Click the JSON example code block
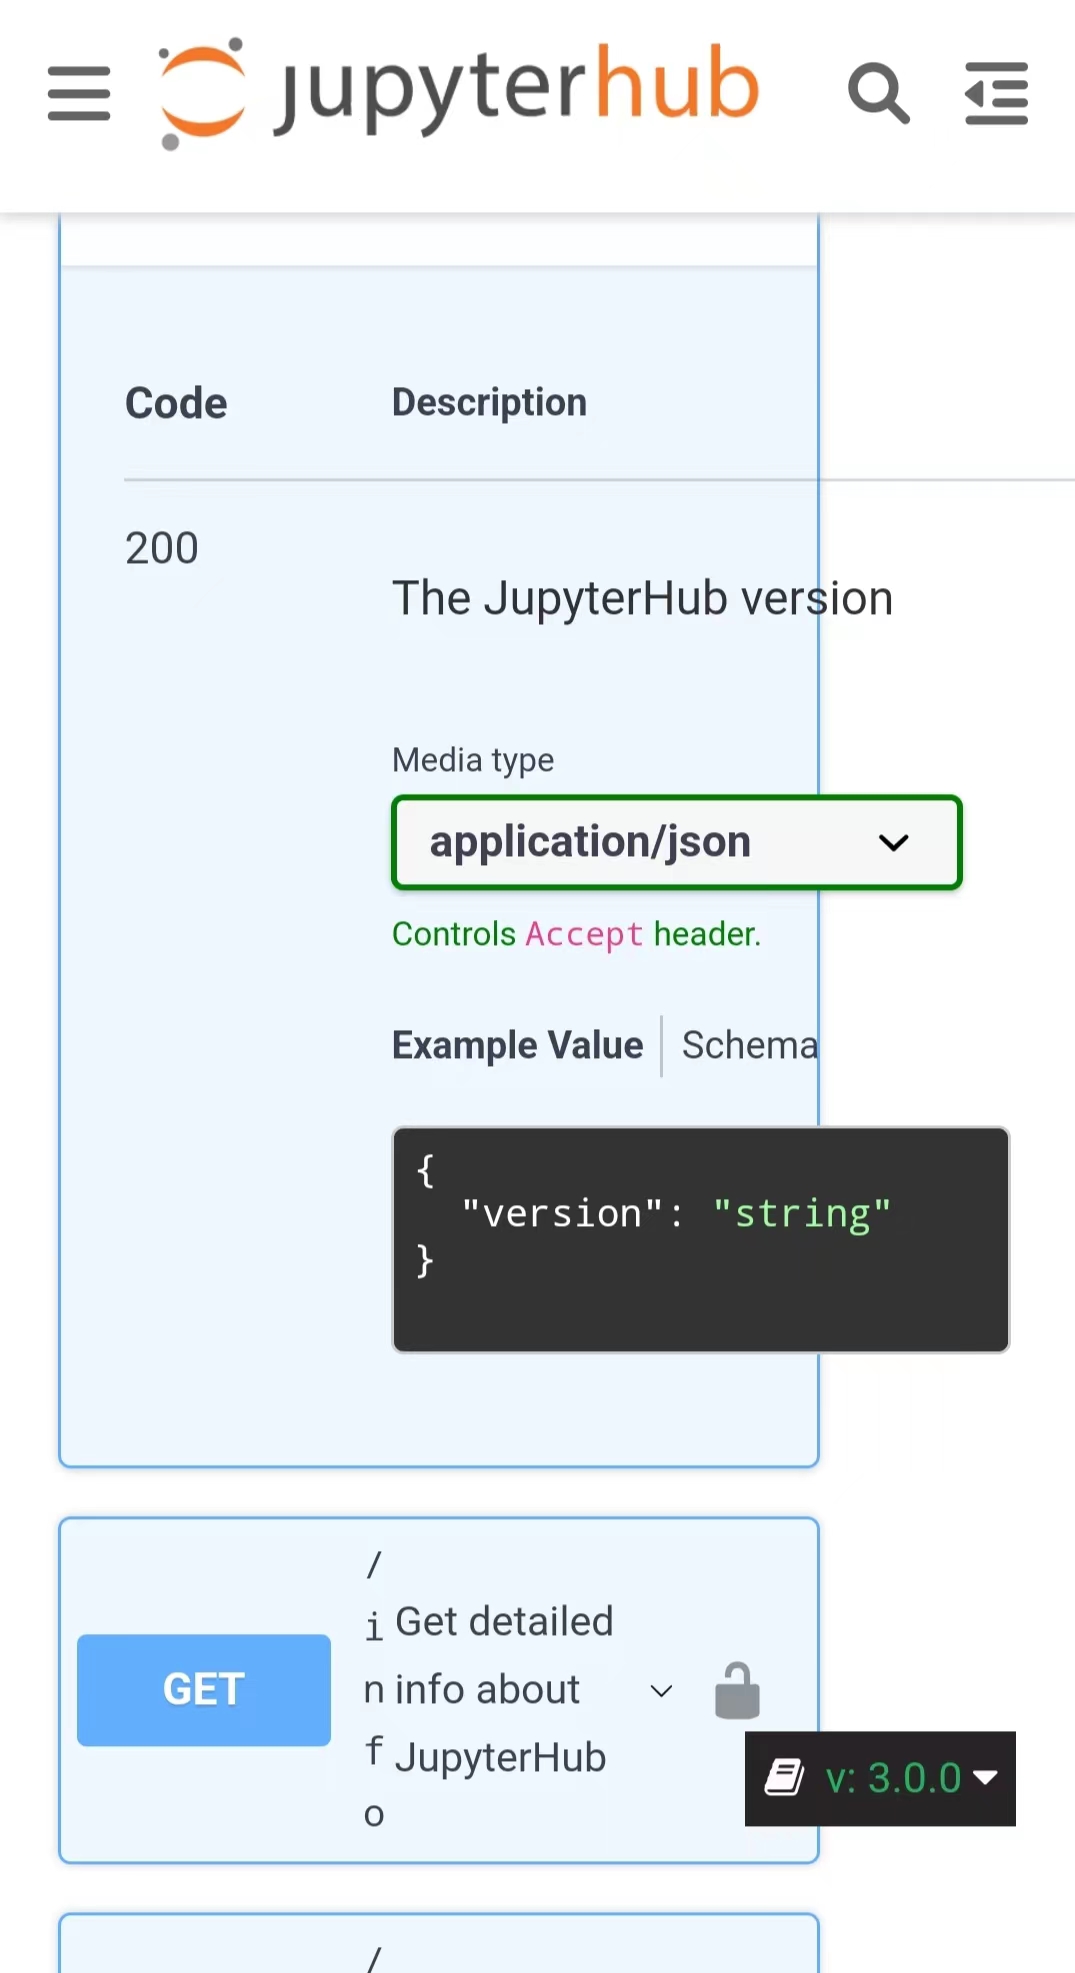 point(701,1240)
